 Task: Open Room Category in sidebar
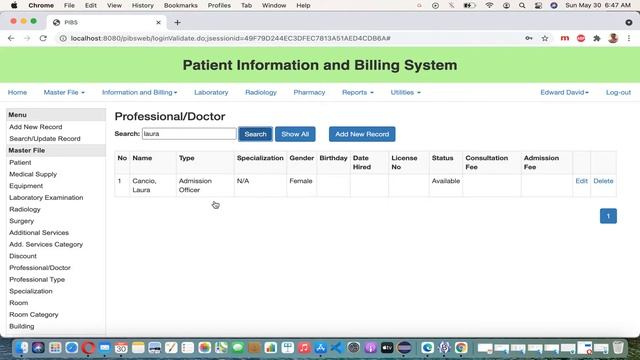(34, 315)
